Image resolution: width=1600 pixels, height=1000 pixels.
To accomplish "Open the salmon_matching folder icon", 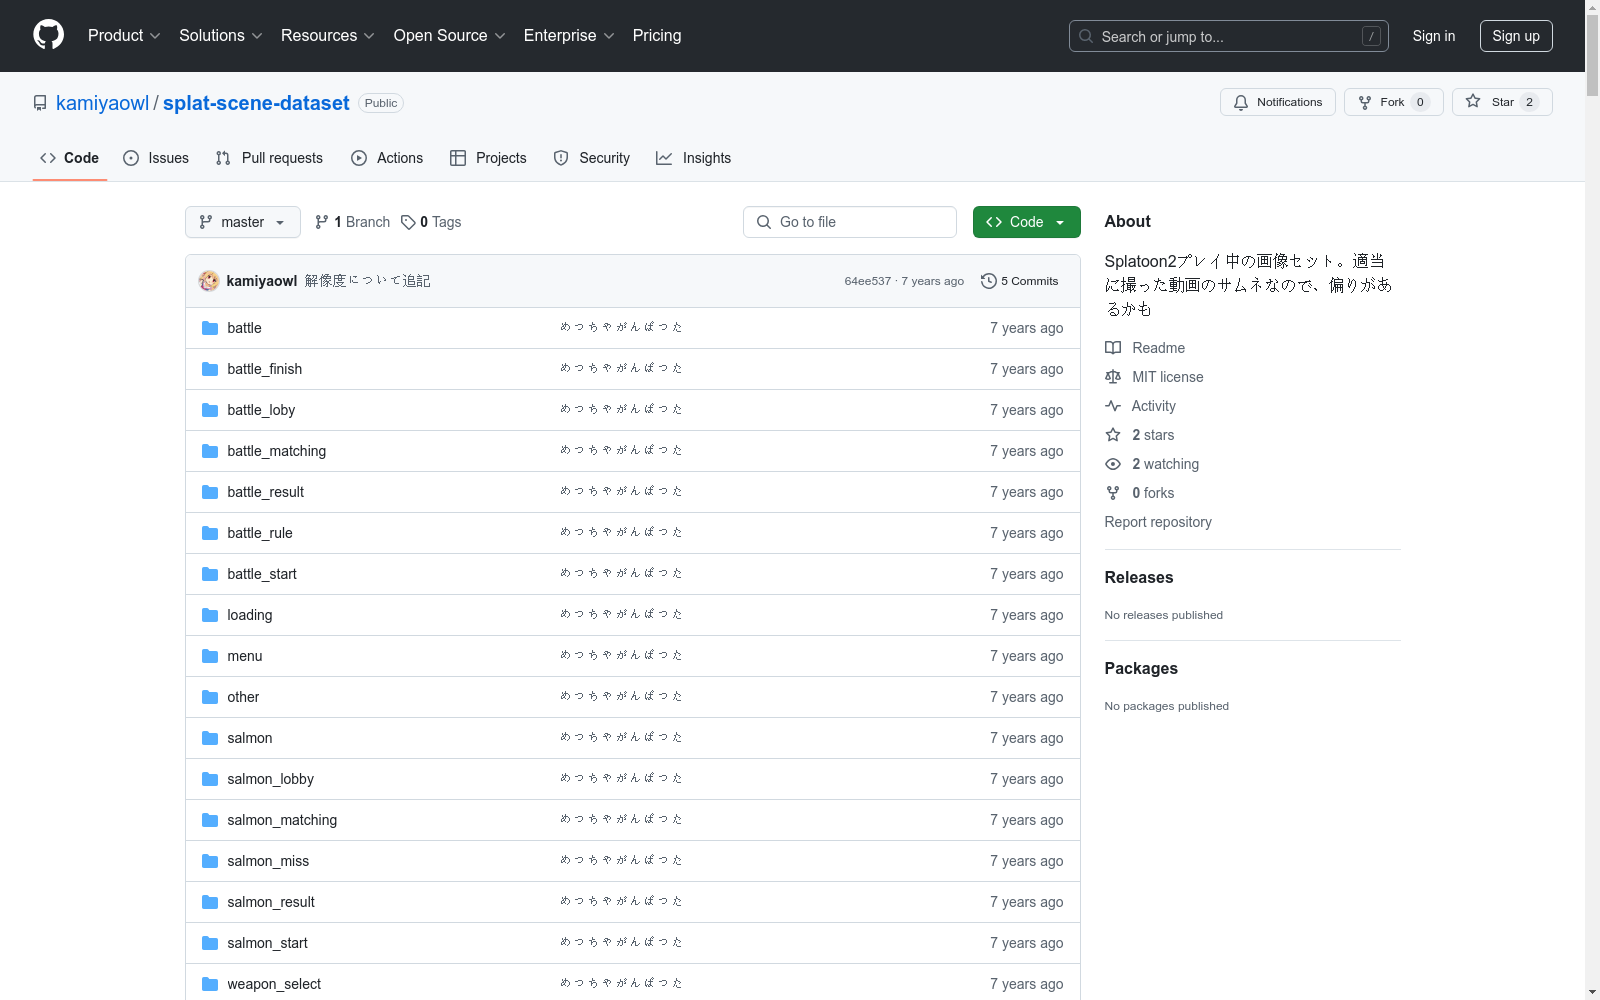I will click(210, 820).
